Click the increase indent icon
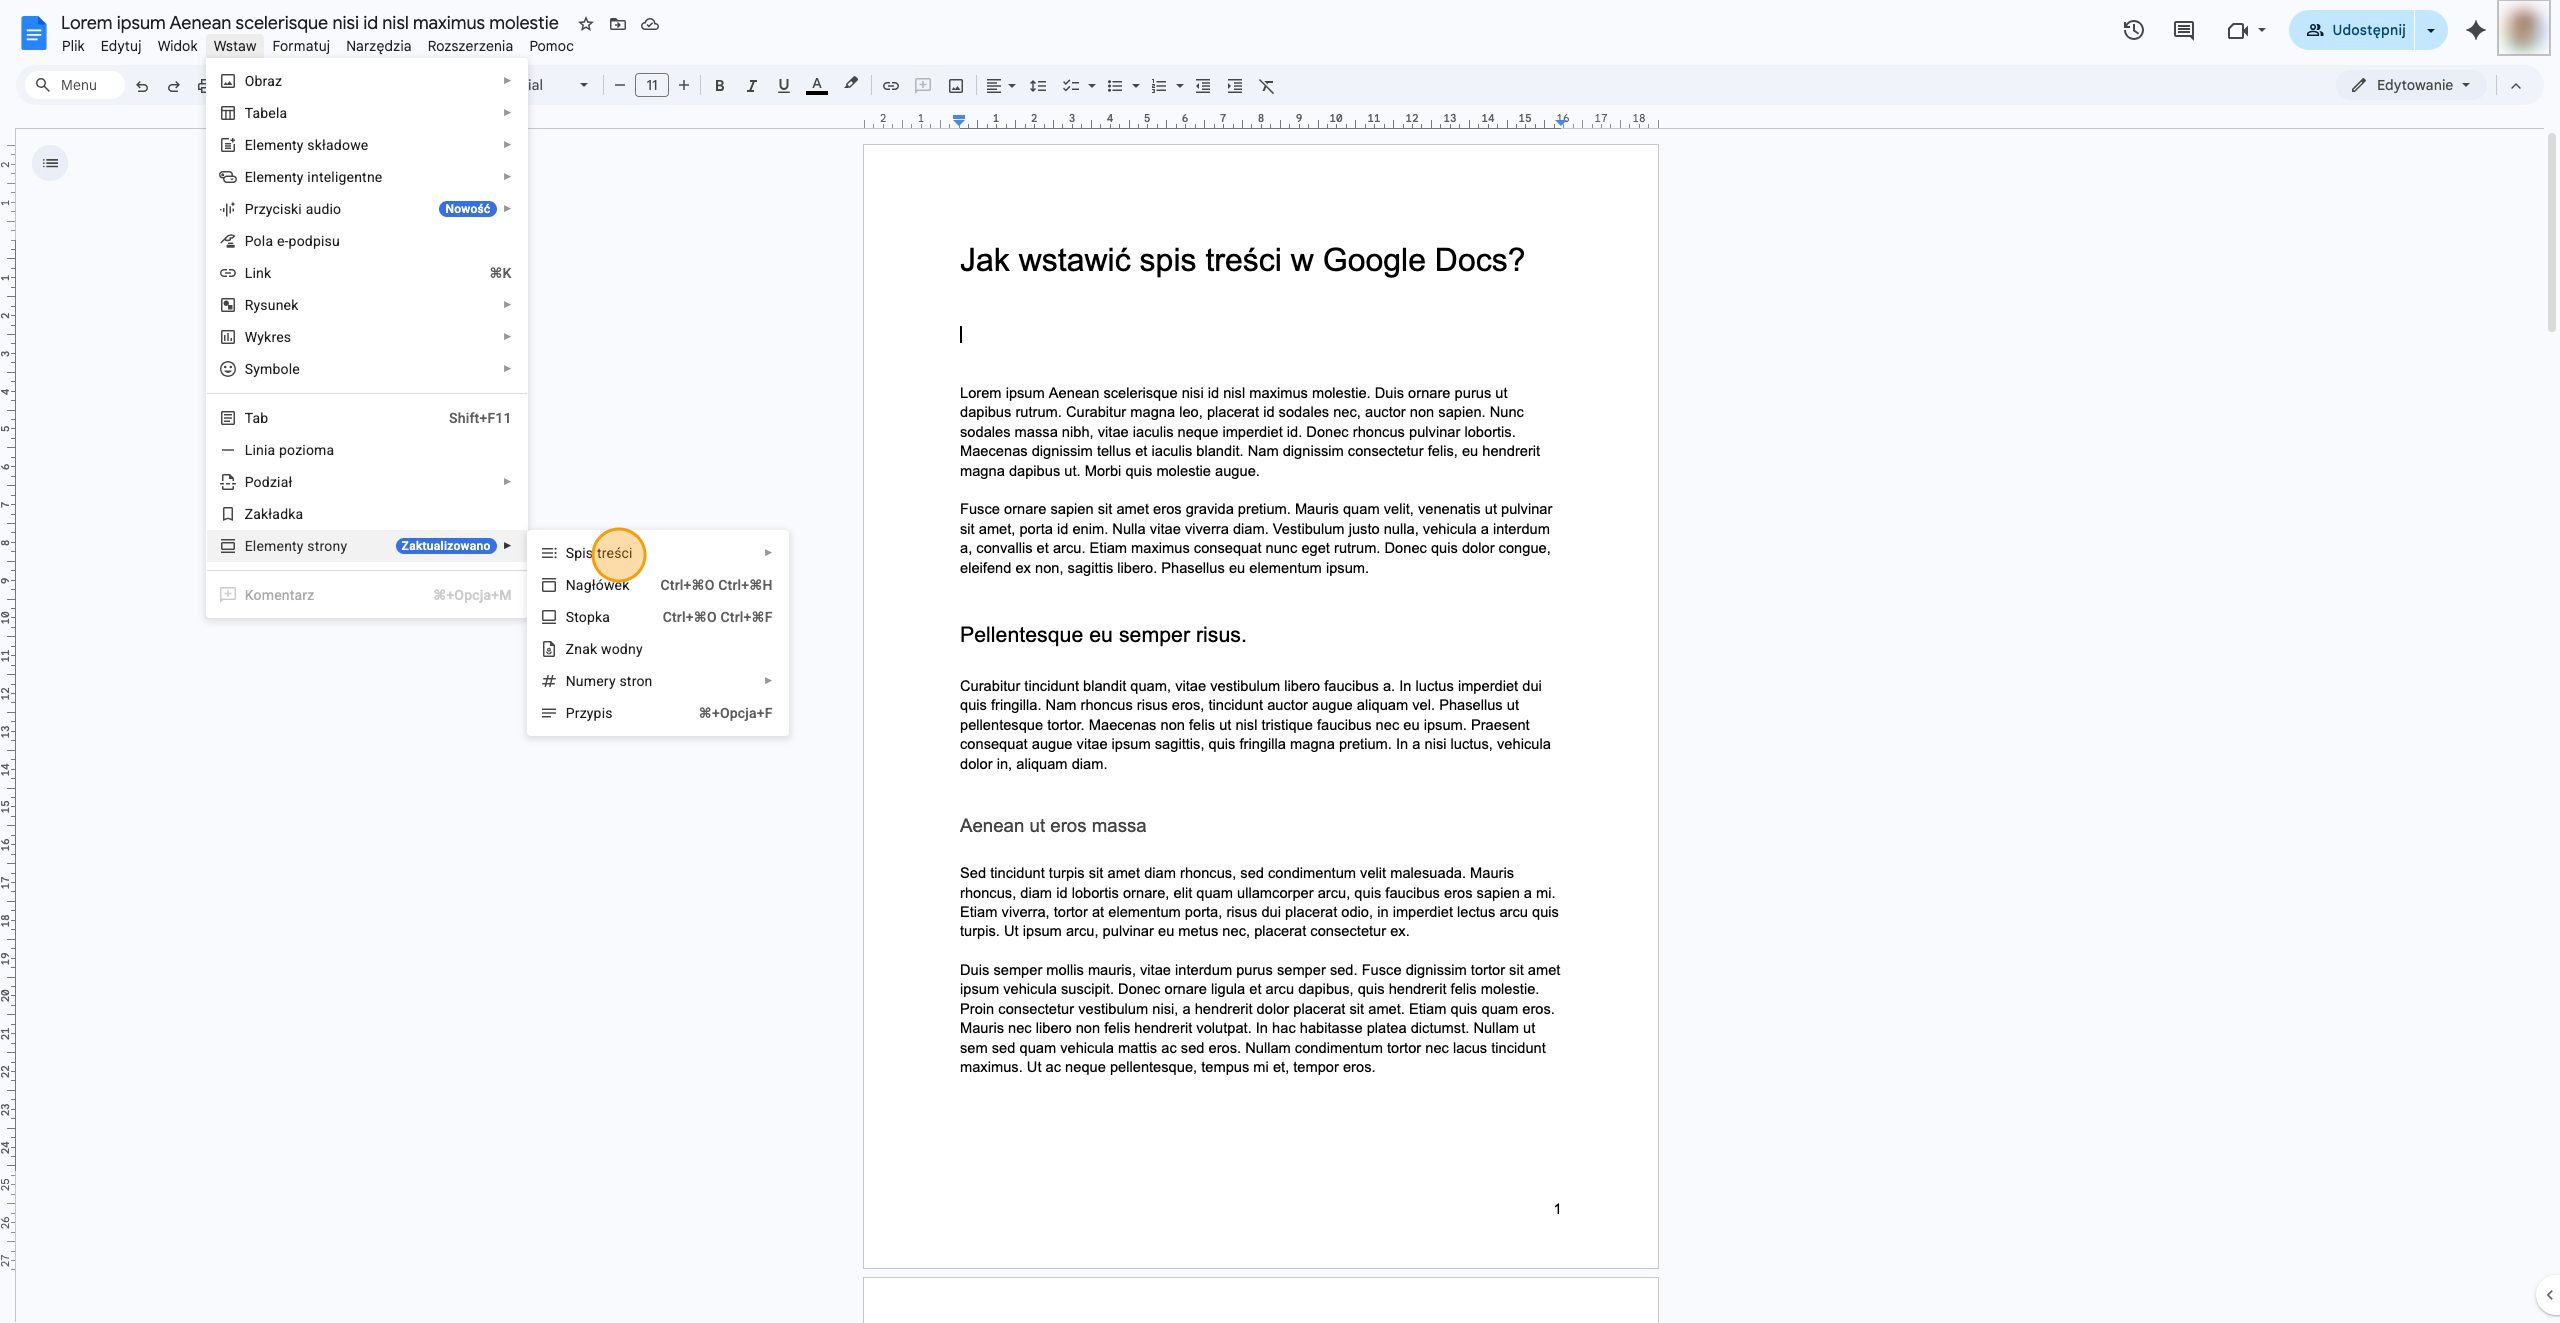Screen dimensions: 2560x1323 point(1234,86)
